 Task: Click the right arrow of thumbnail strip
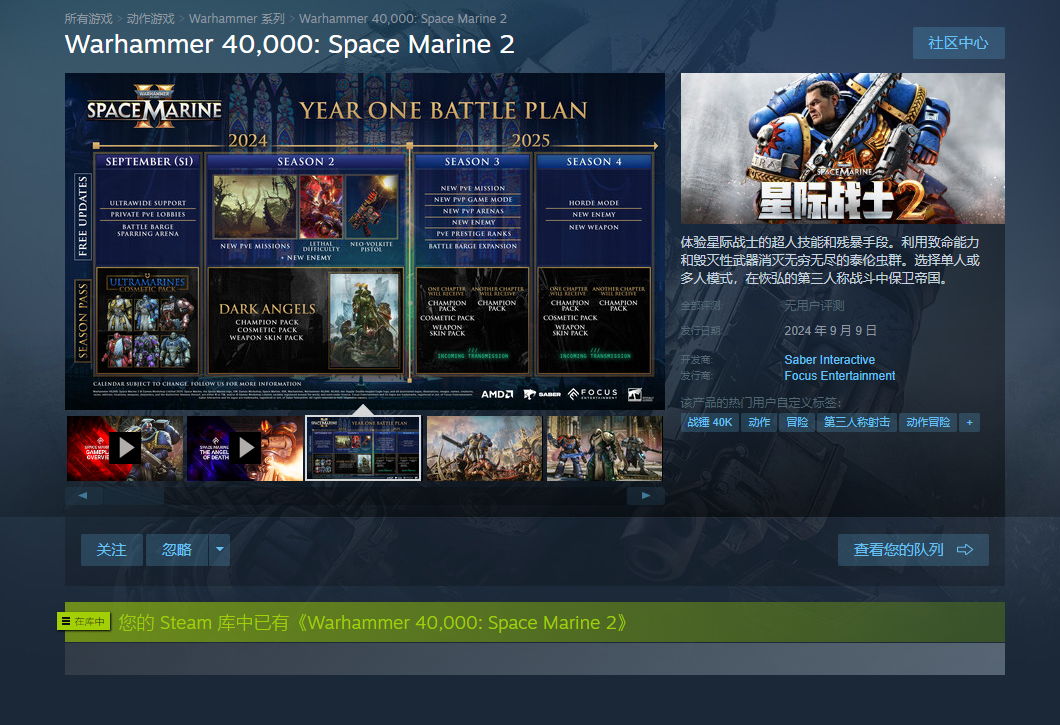pos(646,496)
